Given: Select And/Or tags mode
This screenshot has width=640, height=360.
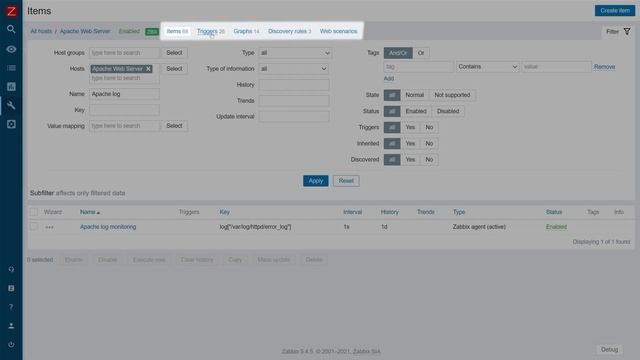Looking at the screenshot, I should tap(398, 53).
